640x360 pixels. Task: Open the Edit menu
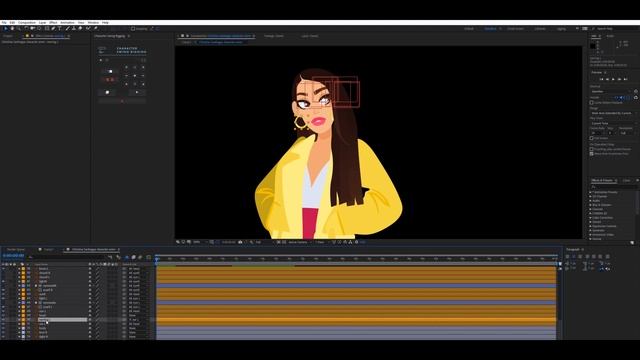[12, 23]
